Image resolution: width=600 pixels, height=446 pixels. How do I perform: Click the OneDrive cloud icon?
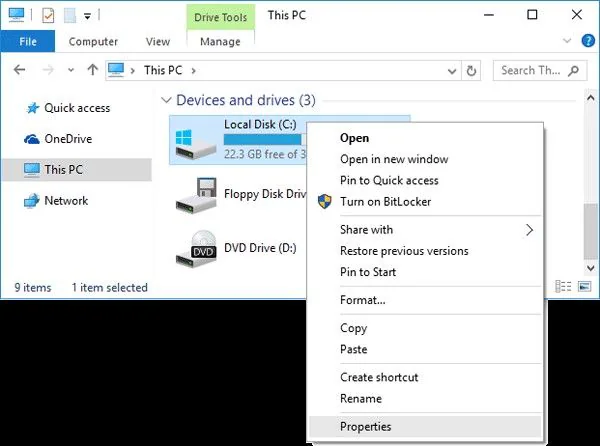click(x=31, y=139)
